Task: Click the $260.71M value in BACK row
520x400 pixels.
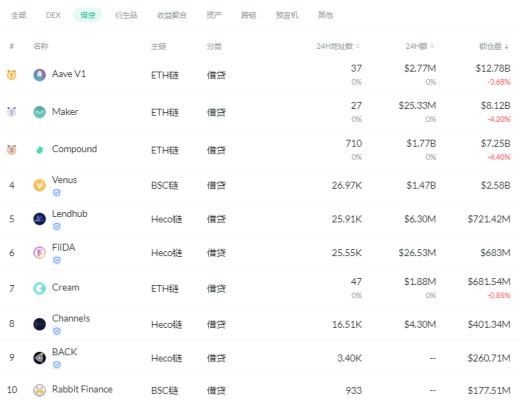Action: tap(489, 358)
